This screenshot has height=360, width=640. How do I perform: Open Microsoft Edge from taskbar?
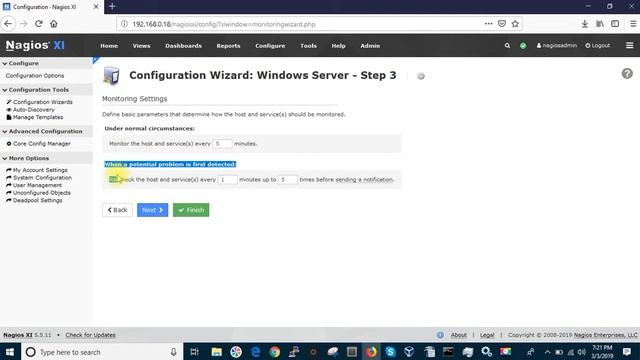point(256,352)
